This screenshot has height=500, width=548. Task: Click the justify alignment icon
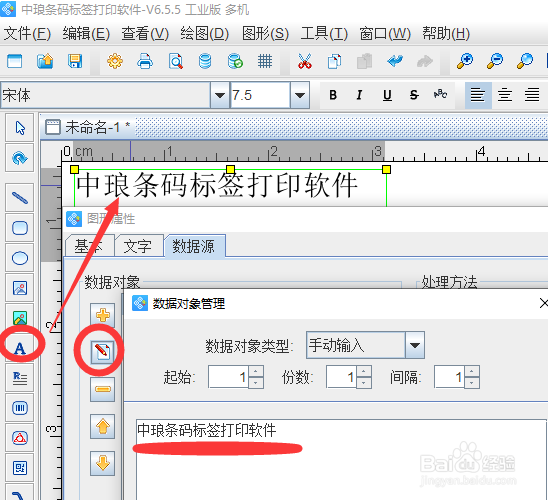(x=532, y=95)
